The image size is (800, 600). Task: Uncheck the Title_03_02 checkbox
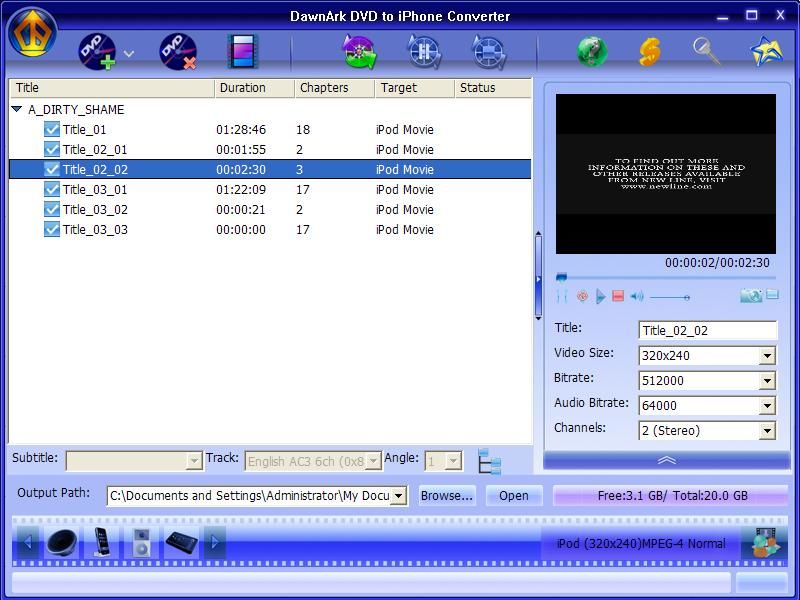coord(52,209)
